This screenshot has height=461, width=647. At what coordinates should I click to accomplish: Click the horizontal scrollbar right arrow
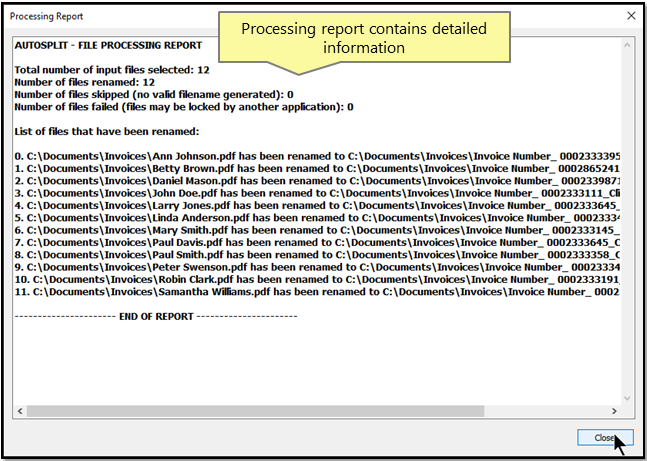pos(614,411)
